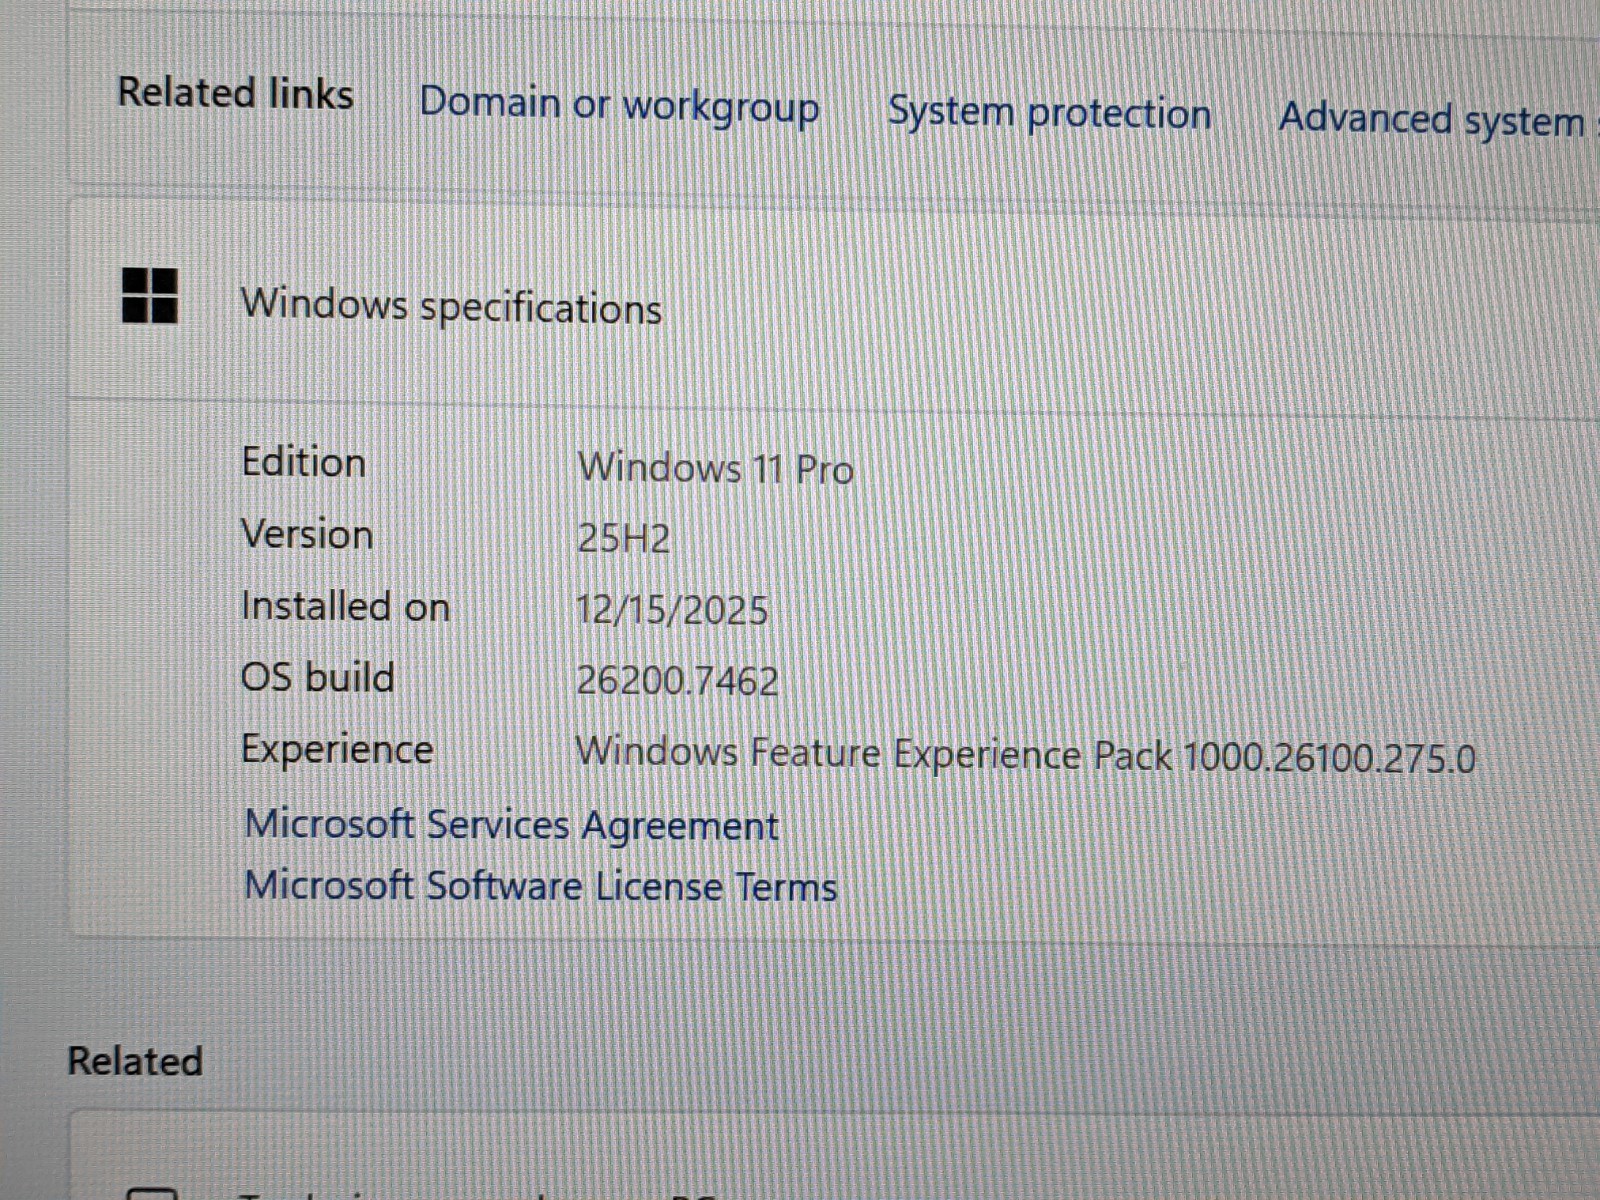Collapse the Windows specifications section header
This screenshot has width=1600, height=1200.
point(834,304)
